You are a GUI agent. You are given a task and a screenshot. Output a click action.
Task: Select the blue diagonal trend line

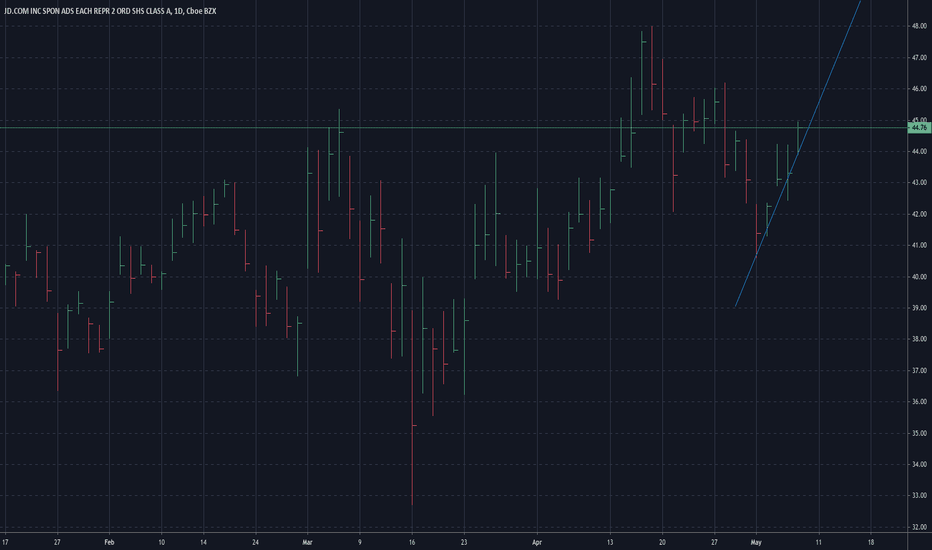[798, 153]
